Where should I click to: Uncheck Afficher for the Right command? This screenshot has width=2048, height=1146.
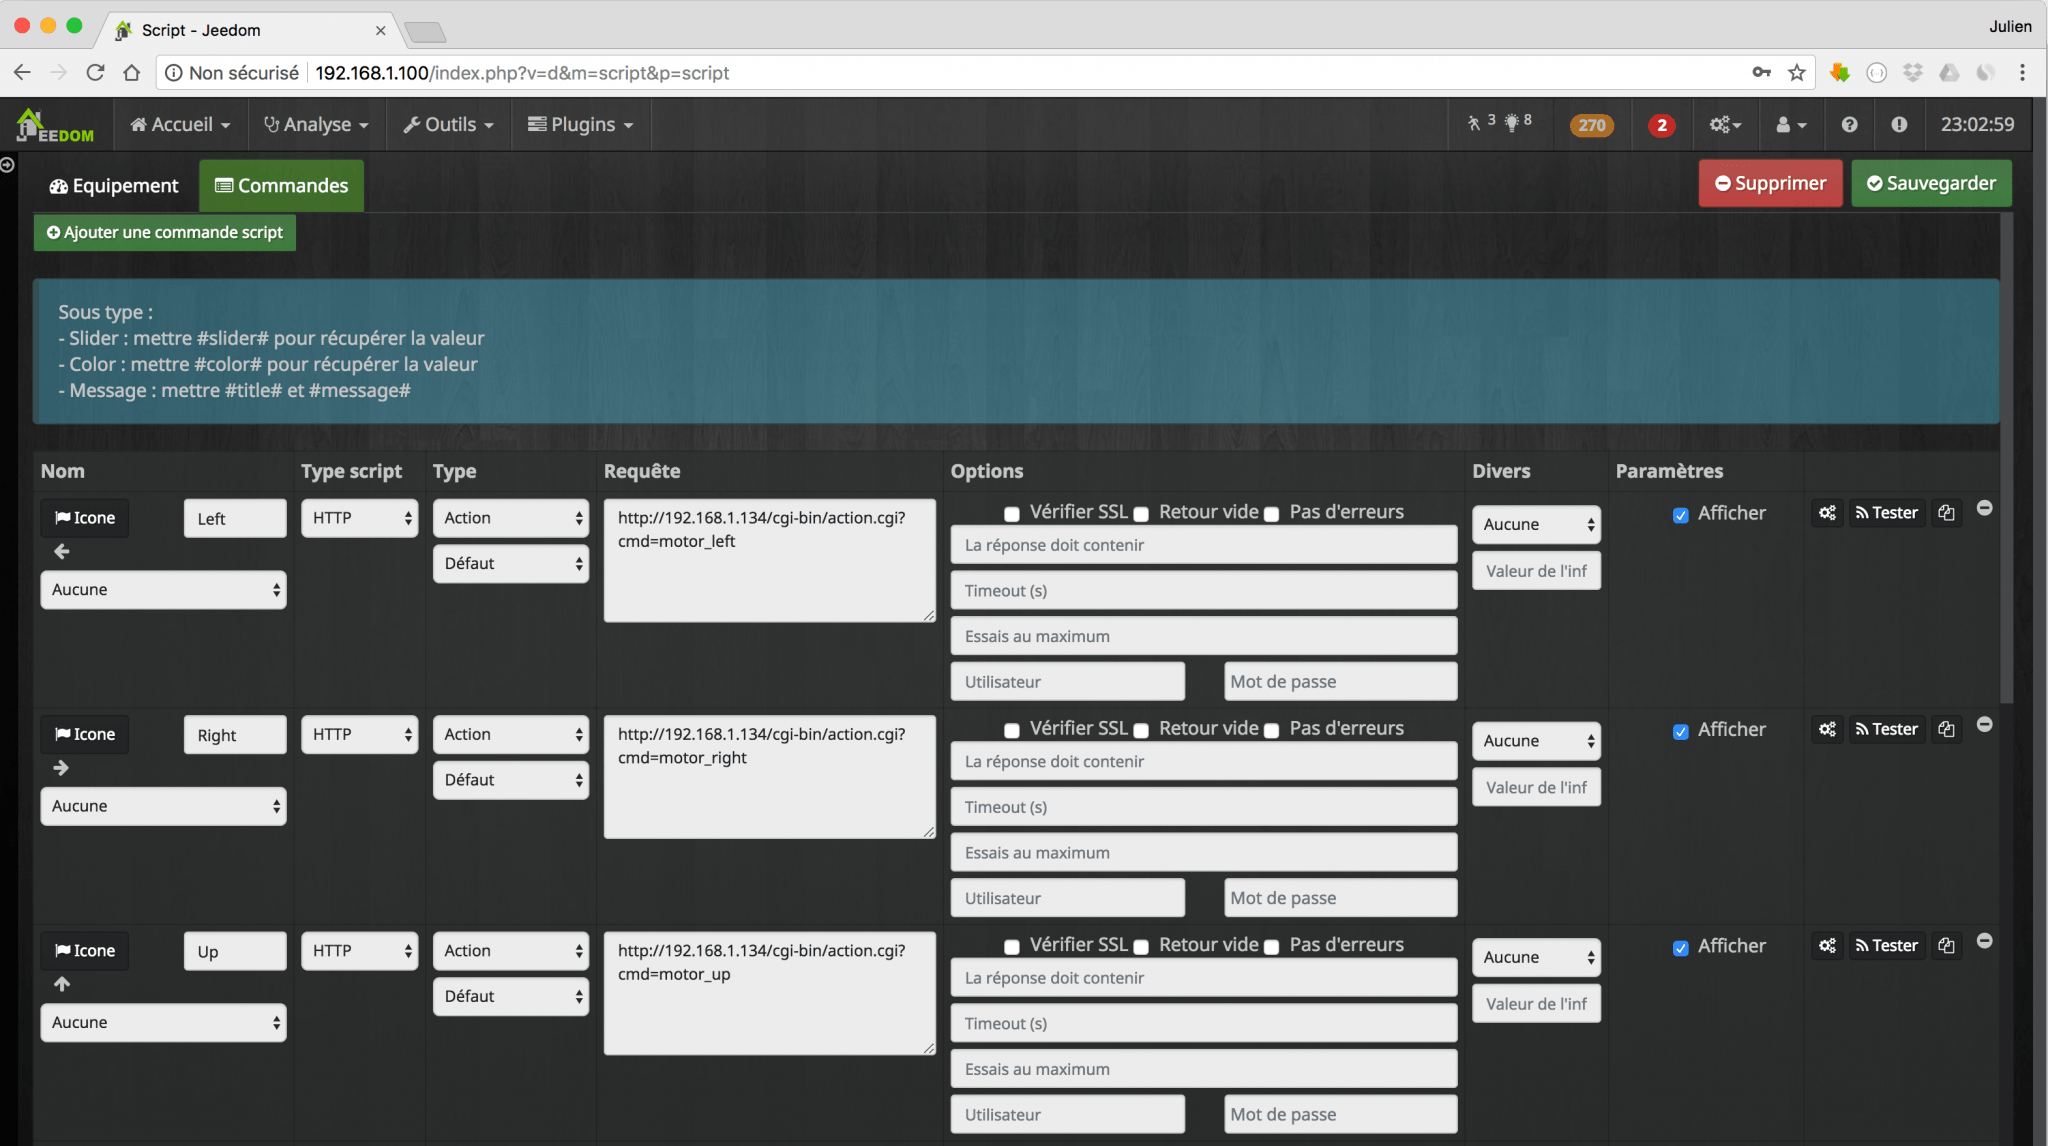[1681, 731]
